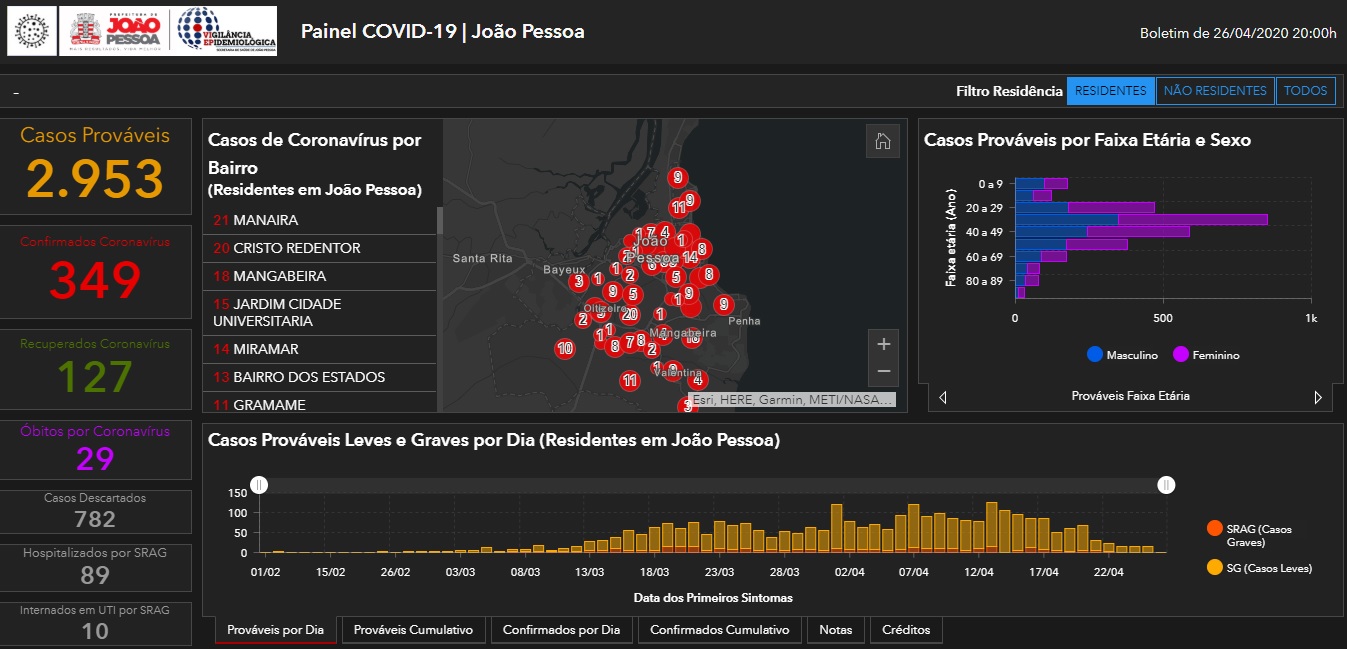
Task: Click Santa Rita label on map
Action: click(x=482, y=259)
